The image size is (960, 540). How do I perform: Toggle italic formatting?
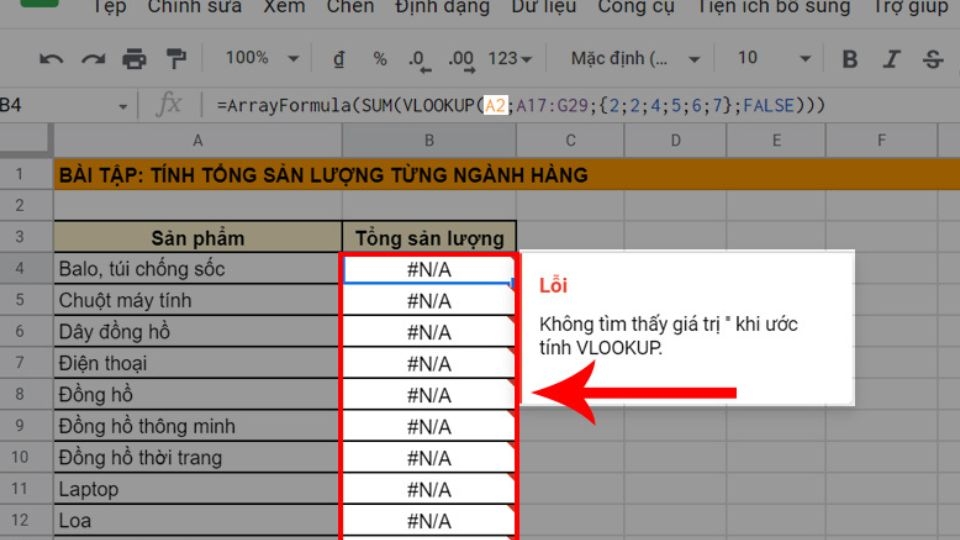[891, 59]
